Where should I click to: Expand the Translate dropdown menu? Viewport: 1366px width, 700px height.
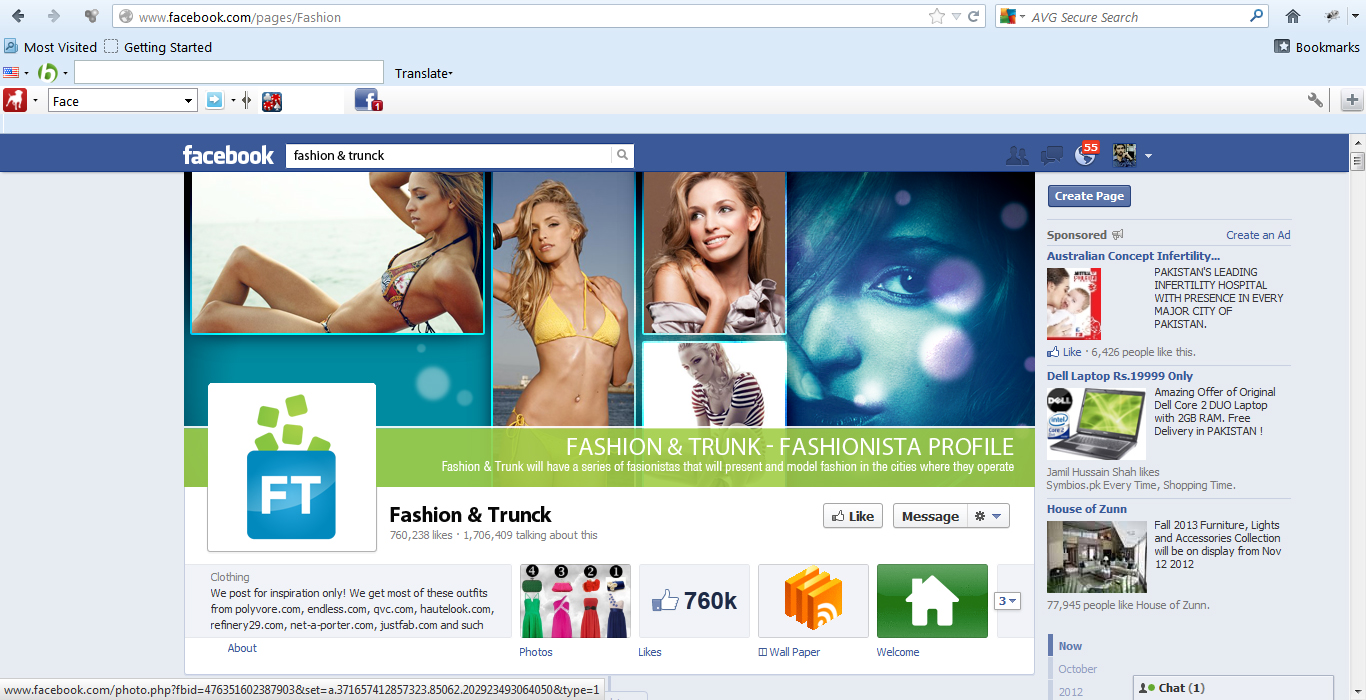pyautogui.click(x=424, y=73)
